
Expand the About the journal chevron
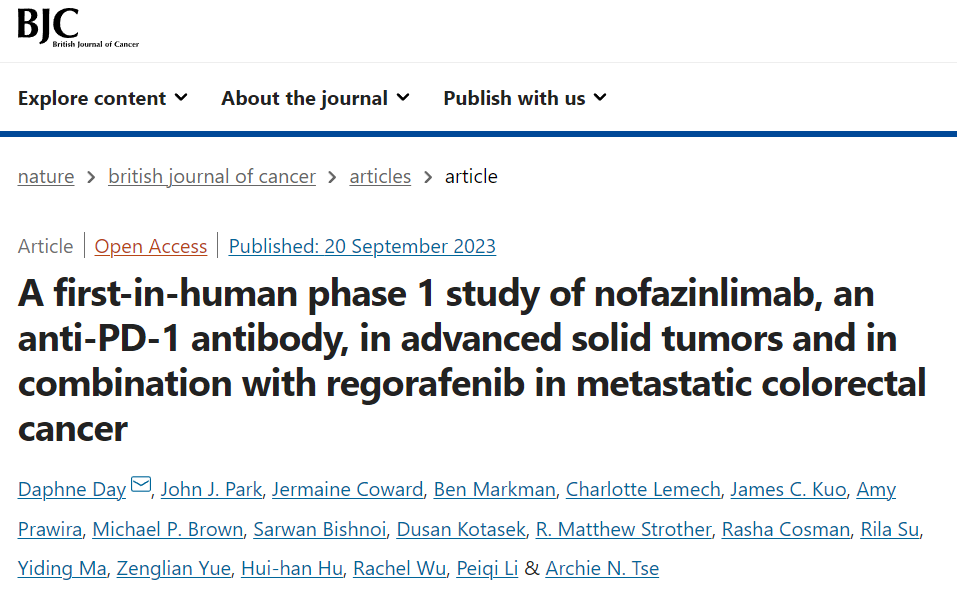click(403, 97)
